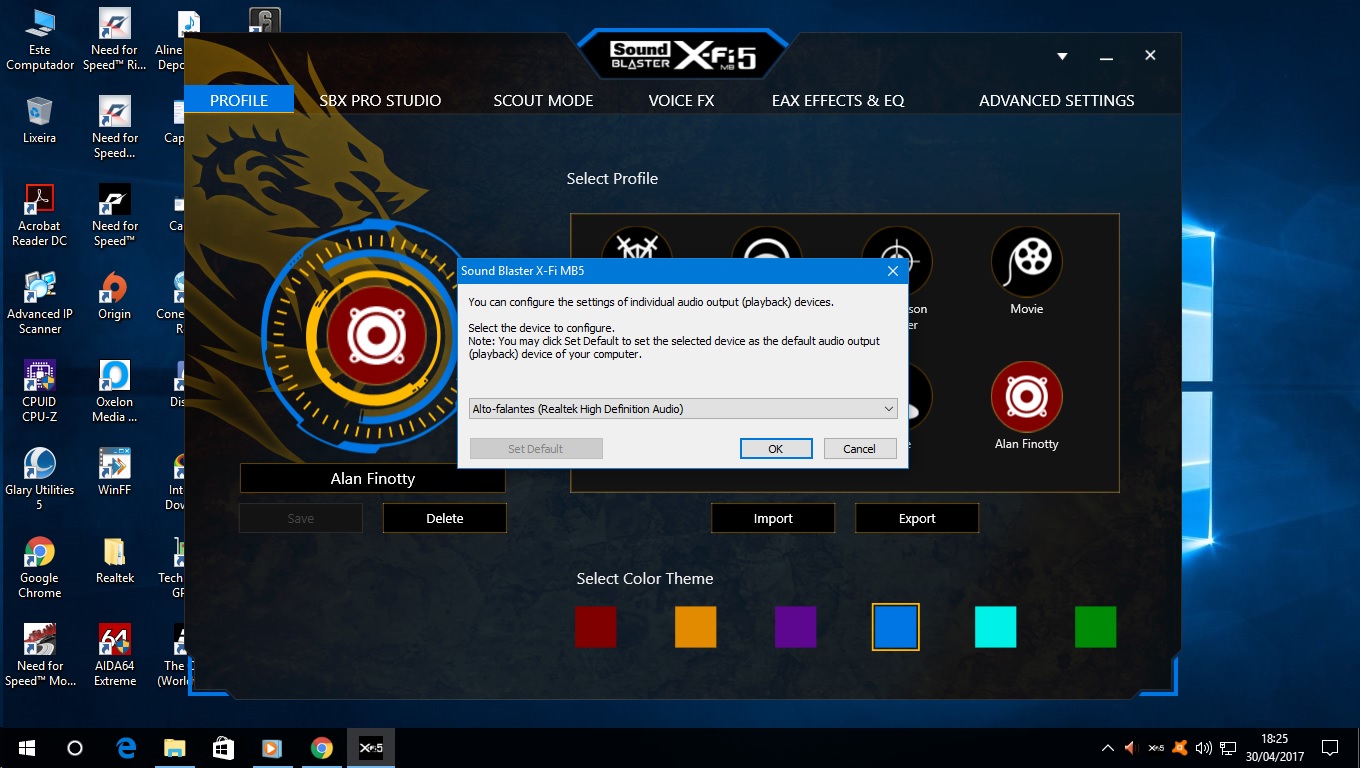Switch to the PROFILE tab

[239, 100]
